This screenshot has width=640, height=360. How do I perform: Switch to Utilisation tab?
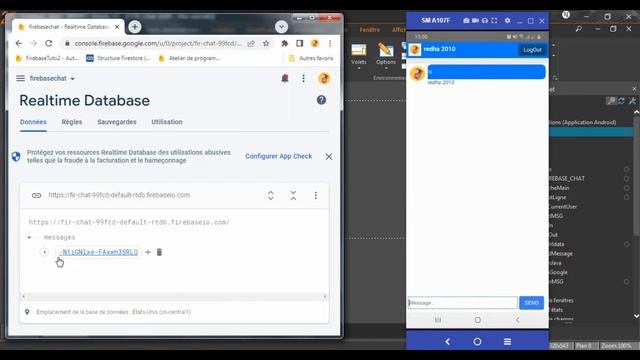coord(167,122)
